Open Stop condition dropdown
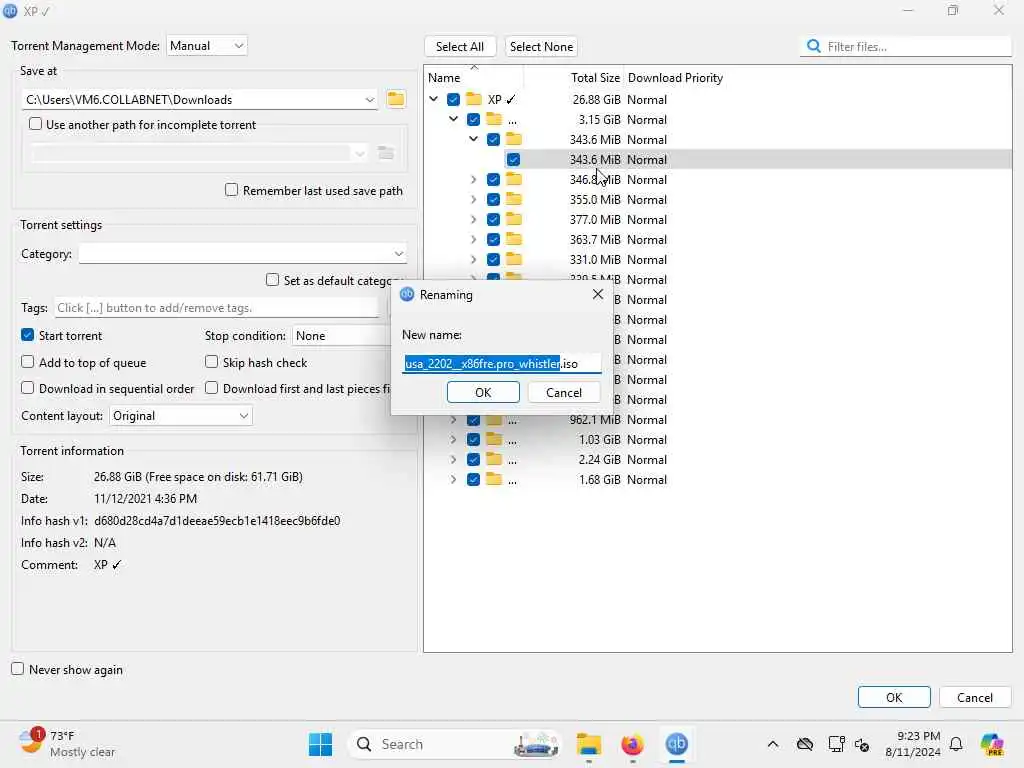This screenshot has height=768, width=1024. click(341, 336)
